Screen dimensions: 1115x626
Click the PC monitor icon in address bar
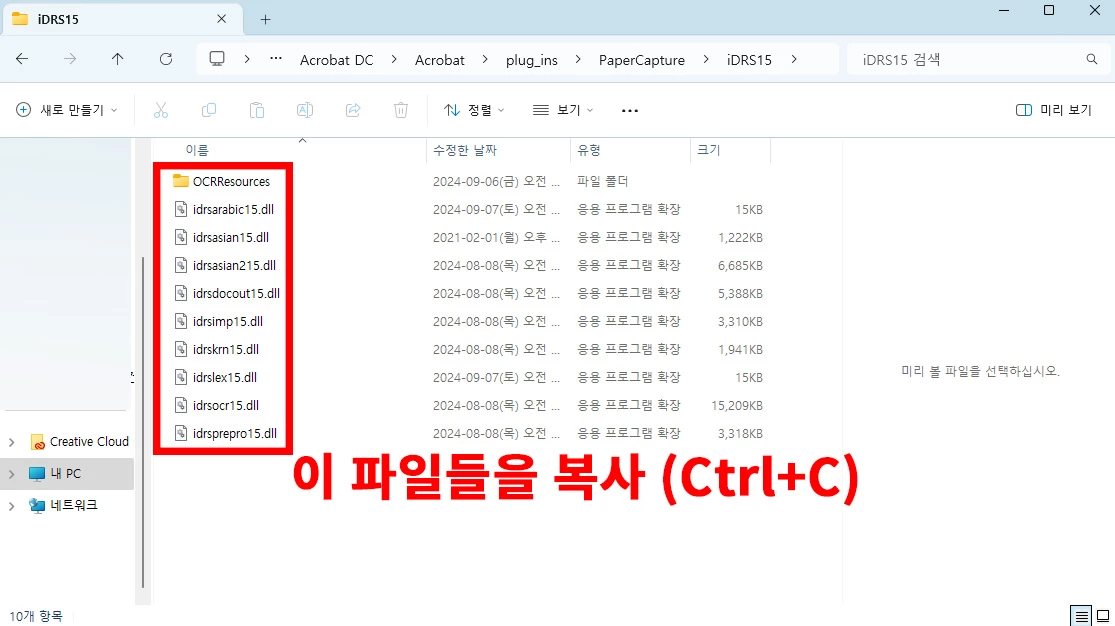tap(217, 59)
